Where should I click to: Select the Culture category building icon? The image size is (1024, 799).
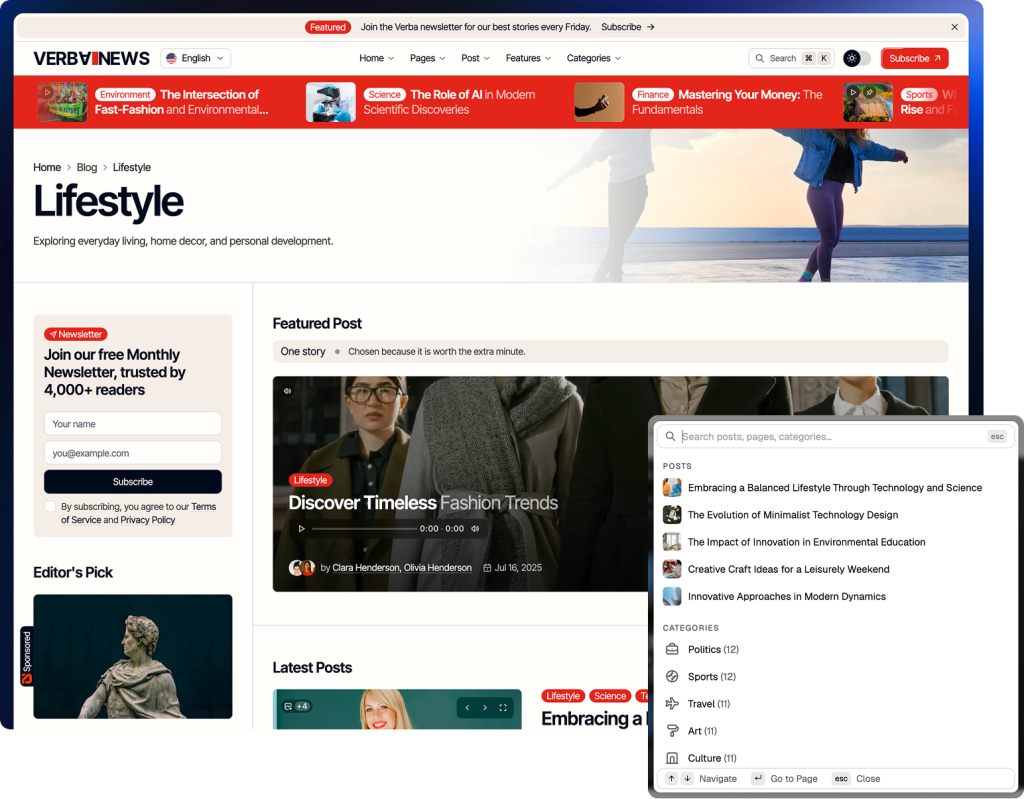click(x=672, y=758)
